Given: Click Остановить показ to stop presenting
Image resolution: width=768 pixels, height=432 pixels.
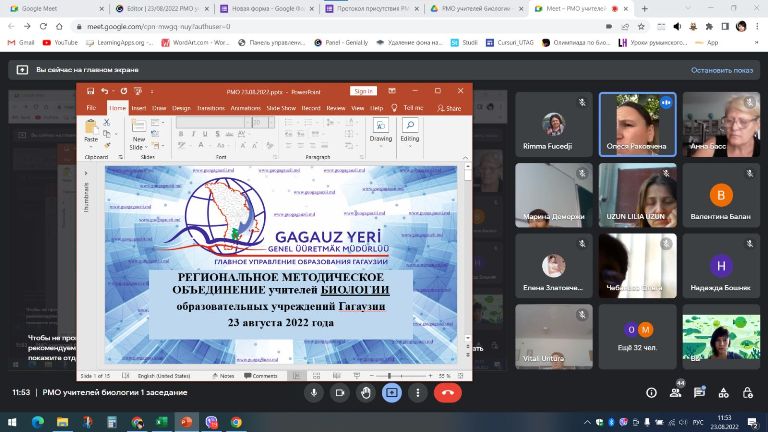Looking at the screenshot, I should click(721, 70).
